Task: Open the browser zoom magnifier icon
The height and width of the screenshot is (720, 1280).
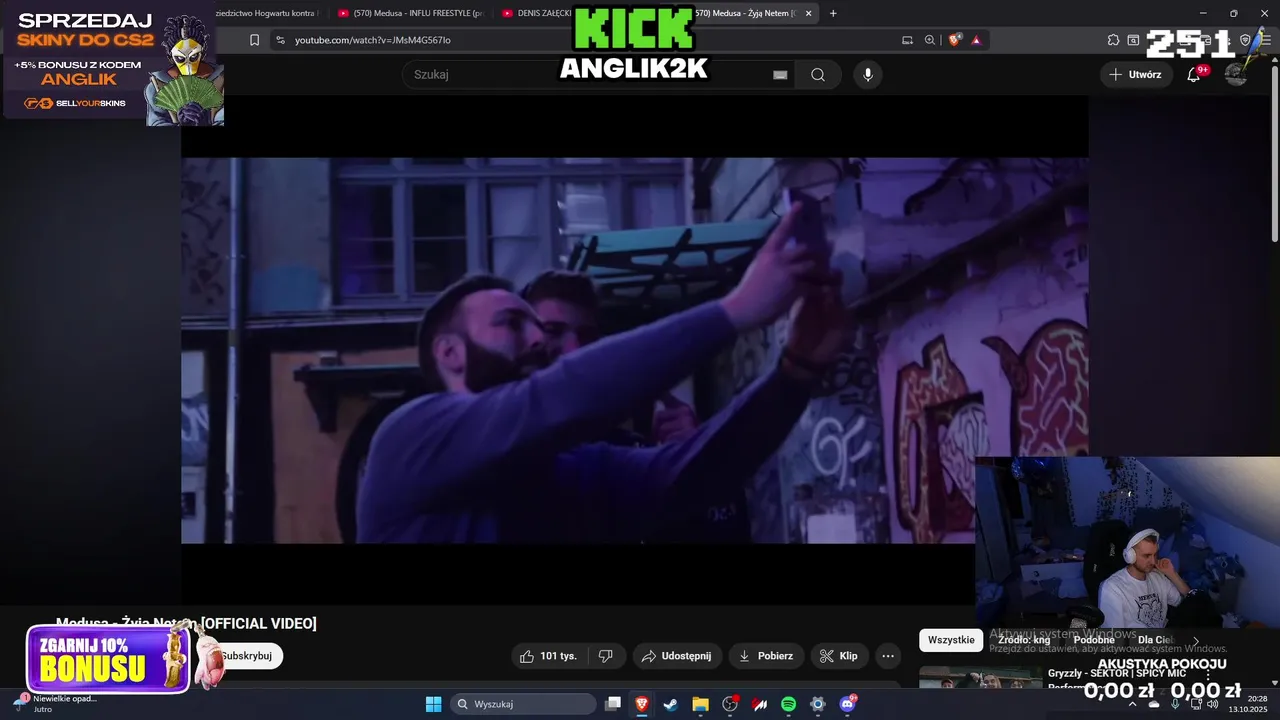Action: click(930, 40)
